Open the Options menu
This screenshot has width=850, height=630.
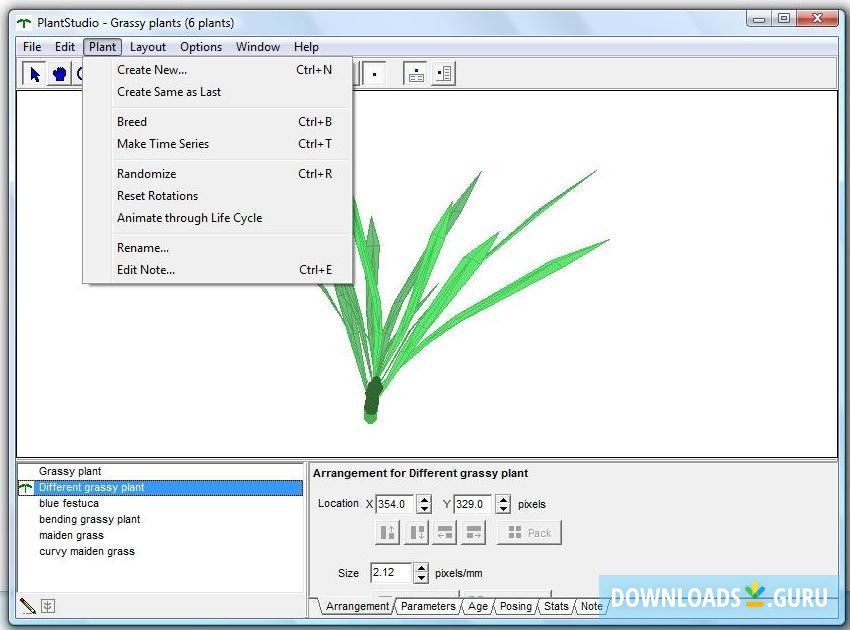point(201,47)
